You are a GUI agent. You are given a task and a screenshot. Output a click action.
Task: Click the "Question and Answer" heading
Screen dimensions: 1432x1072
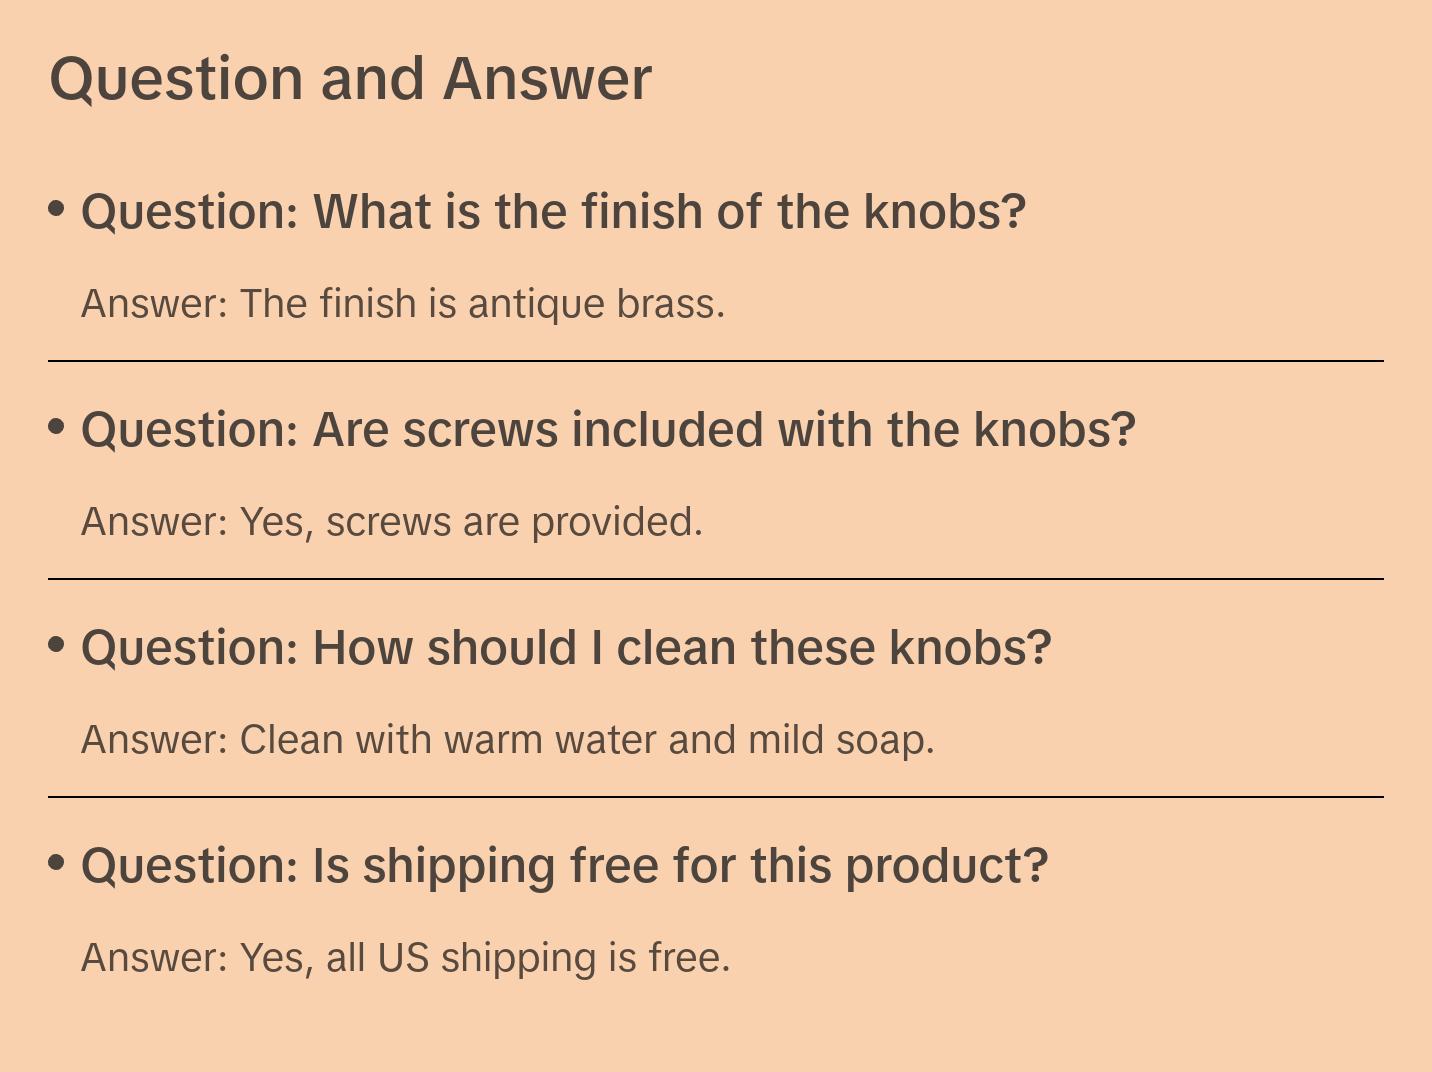350,79
